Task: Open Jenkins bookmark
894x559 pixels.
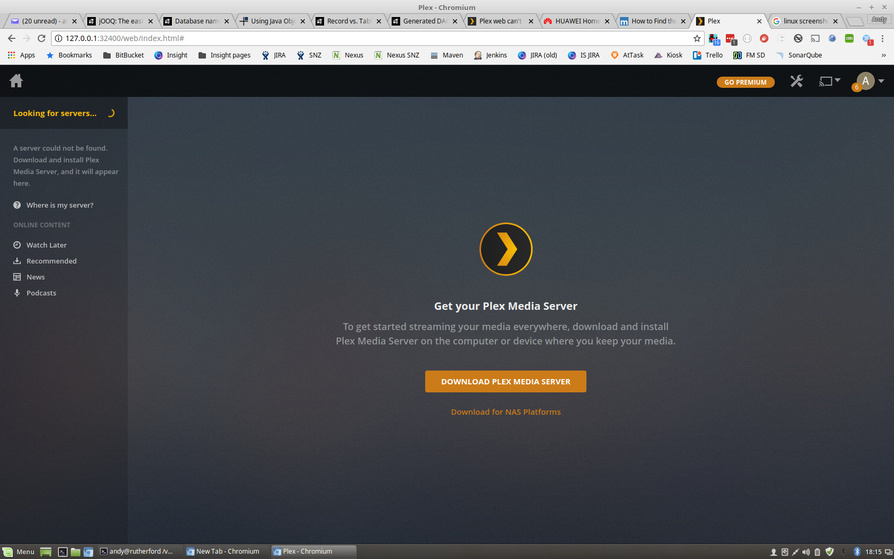Action: pyautogui.click(x=490, y=55)
